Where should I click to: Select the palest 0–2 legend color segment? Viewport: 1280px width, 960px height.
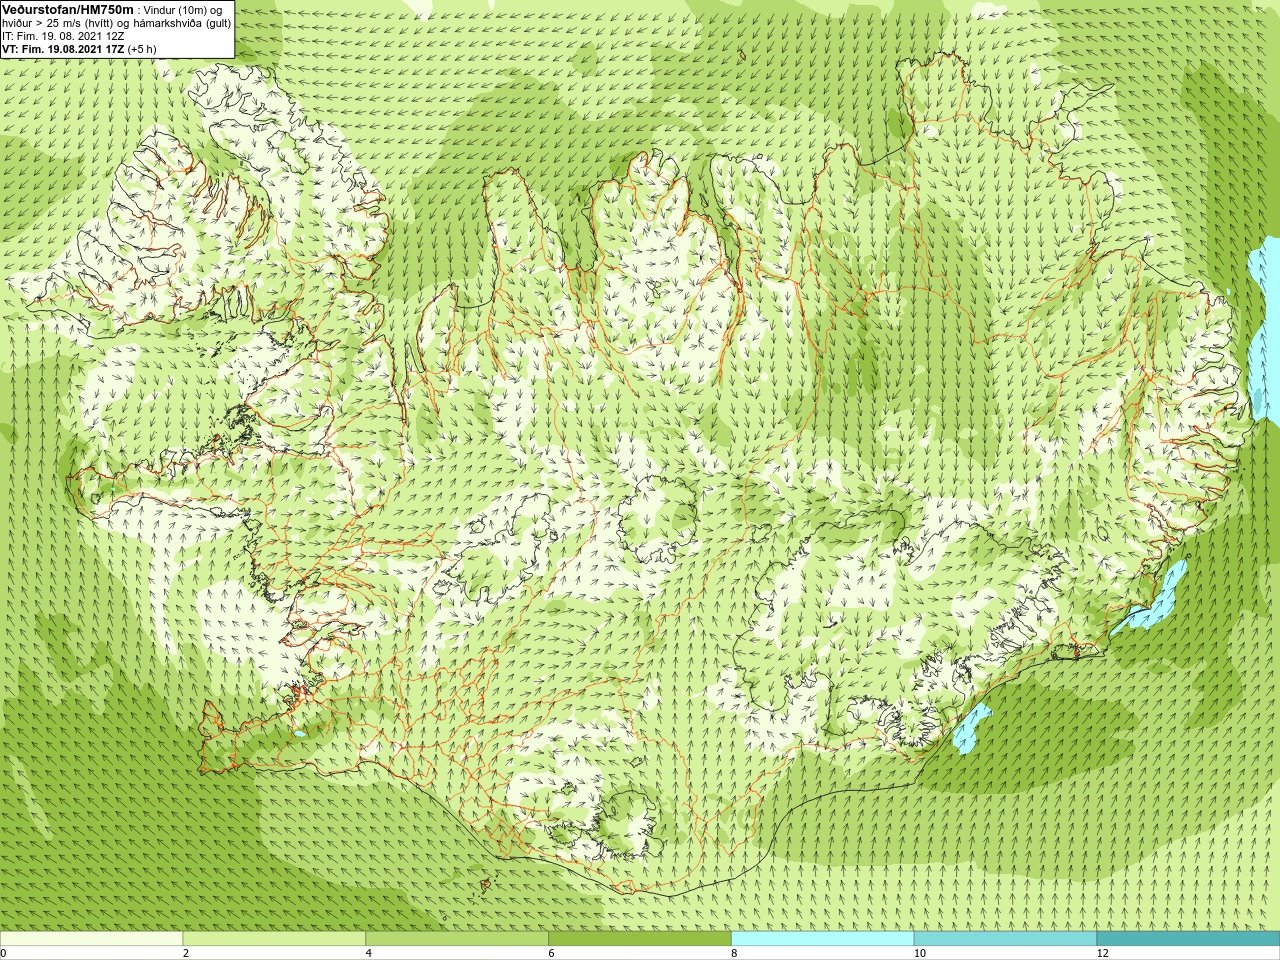coord(92,939)
